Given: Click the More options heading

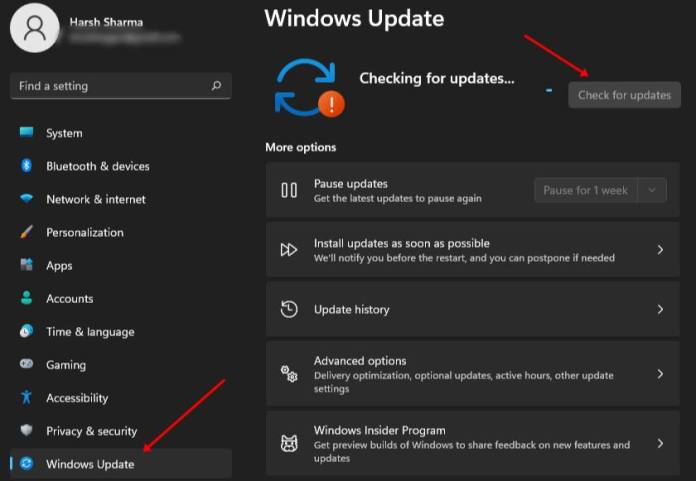Looking at the screenshot, I should pyautogui.click(x=301, y=147).
